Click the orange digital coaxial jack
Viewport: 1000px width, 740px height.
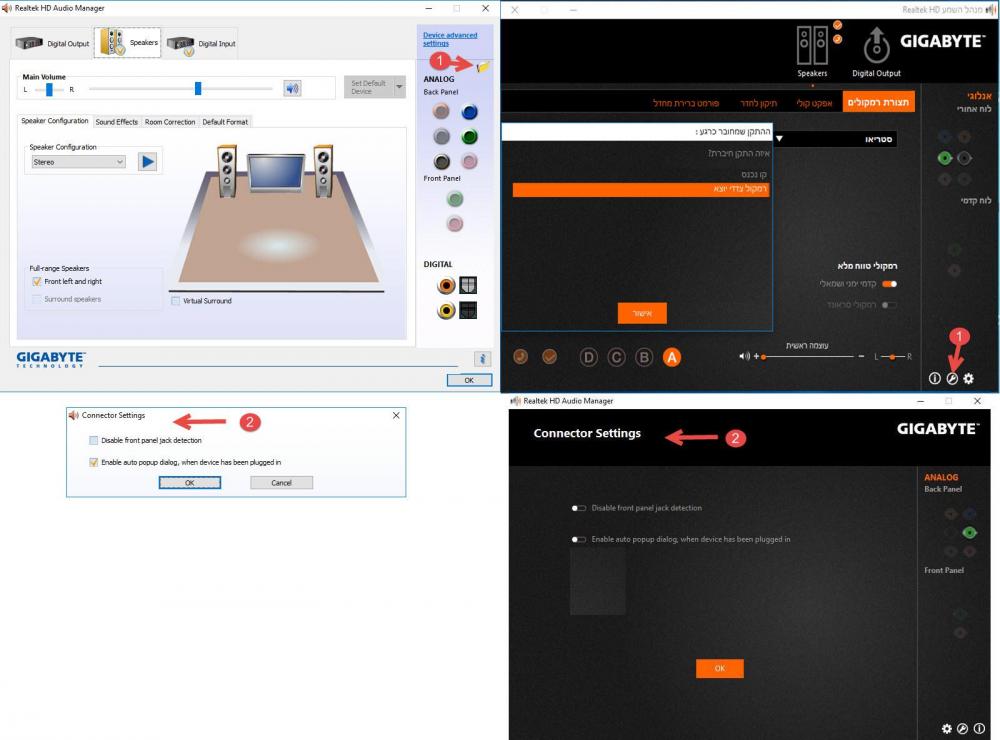[446, 285]
